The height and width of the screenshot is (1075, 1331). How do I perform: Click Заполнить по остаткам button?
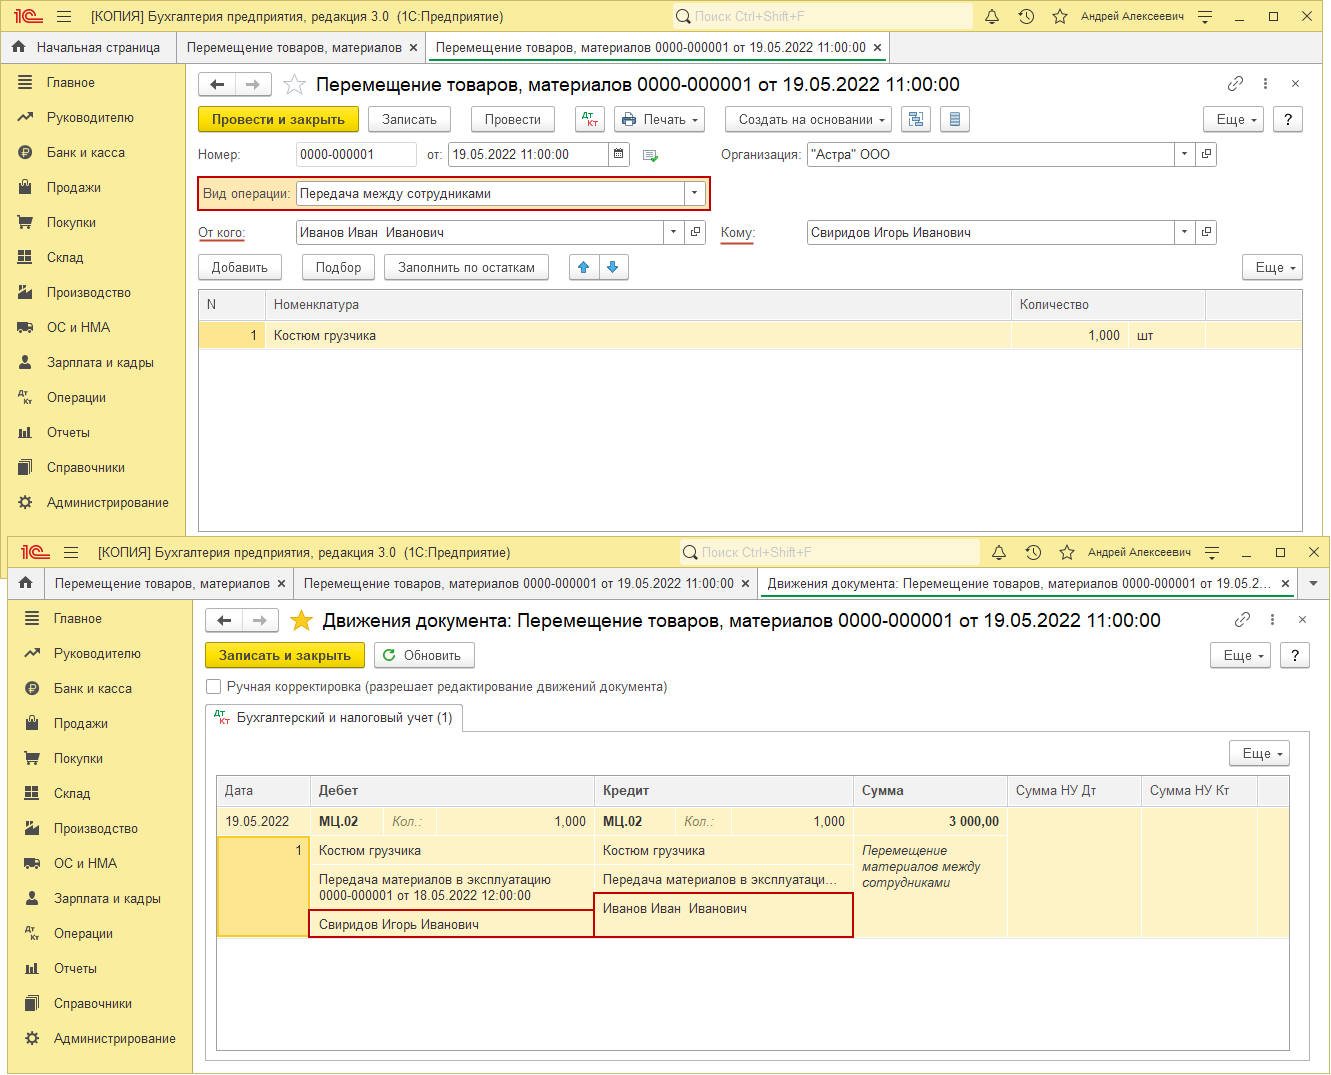(466, 267)
